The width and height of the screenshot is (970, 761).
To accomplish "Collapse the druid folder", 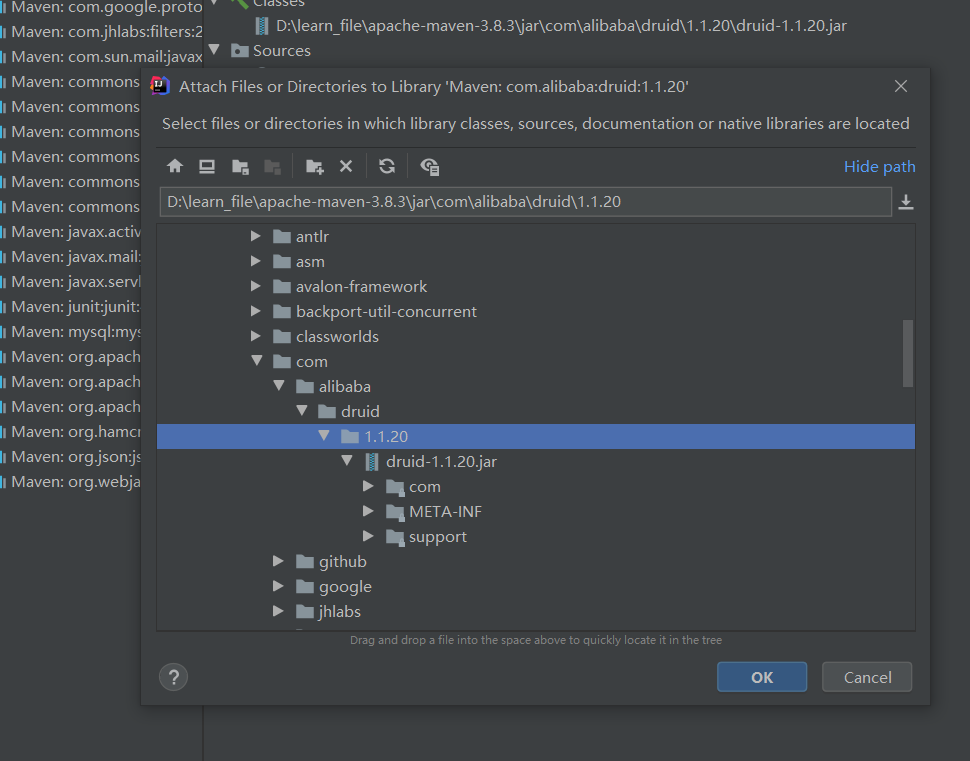I will pos(302,410).
